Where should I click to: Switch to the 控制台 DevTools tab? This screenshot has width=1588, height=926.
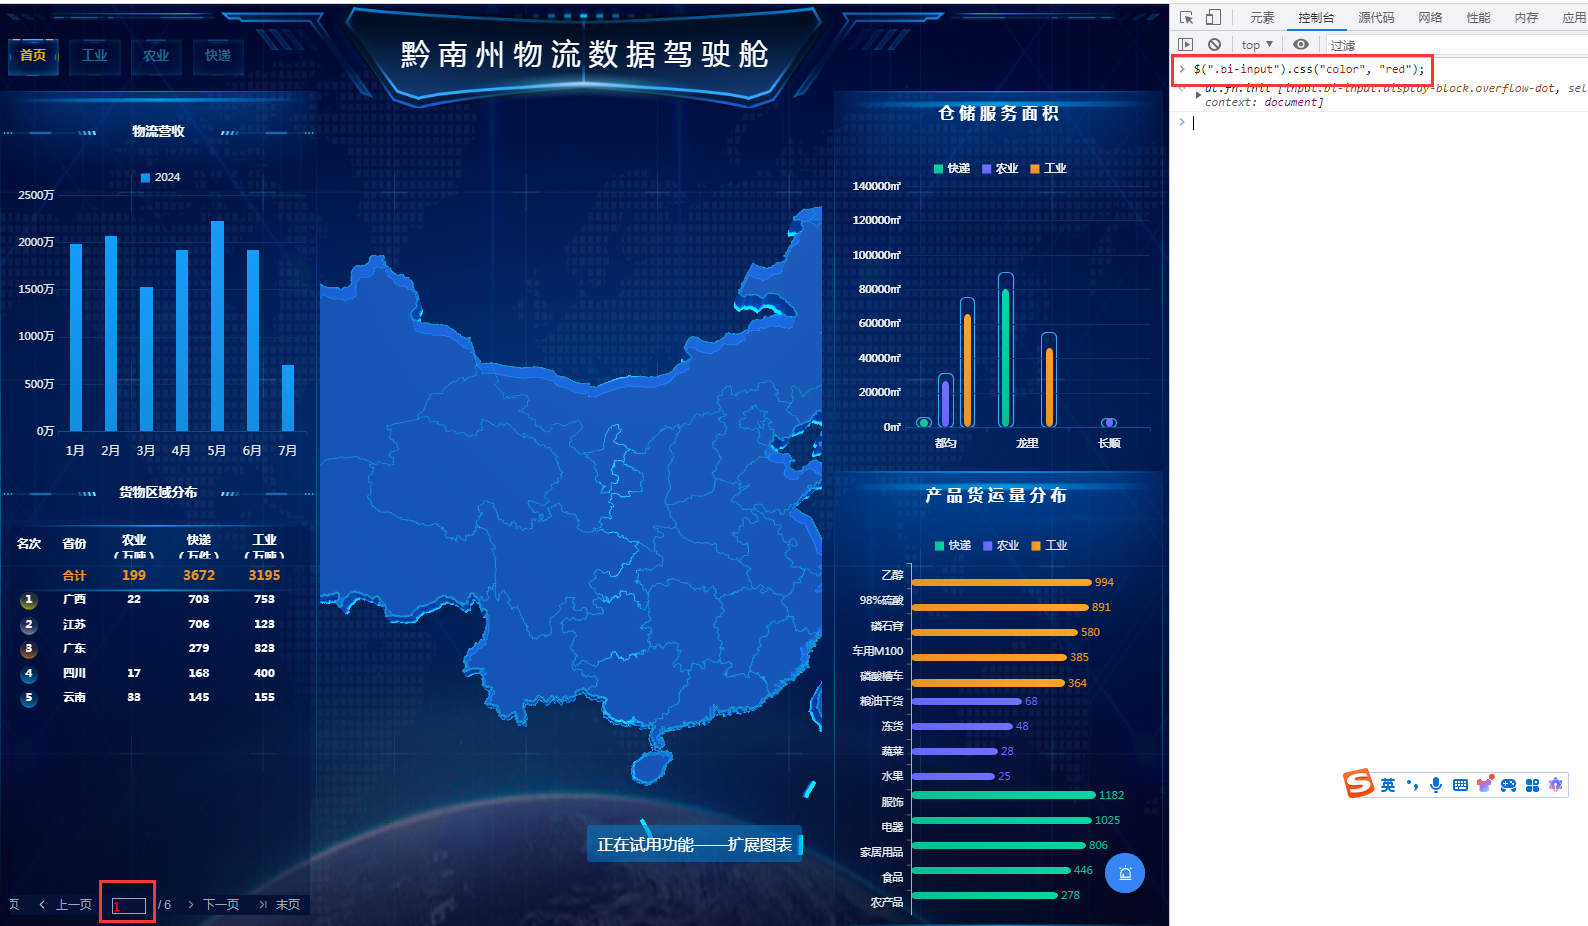(1316, 17)
